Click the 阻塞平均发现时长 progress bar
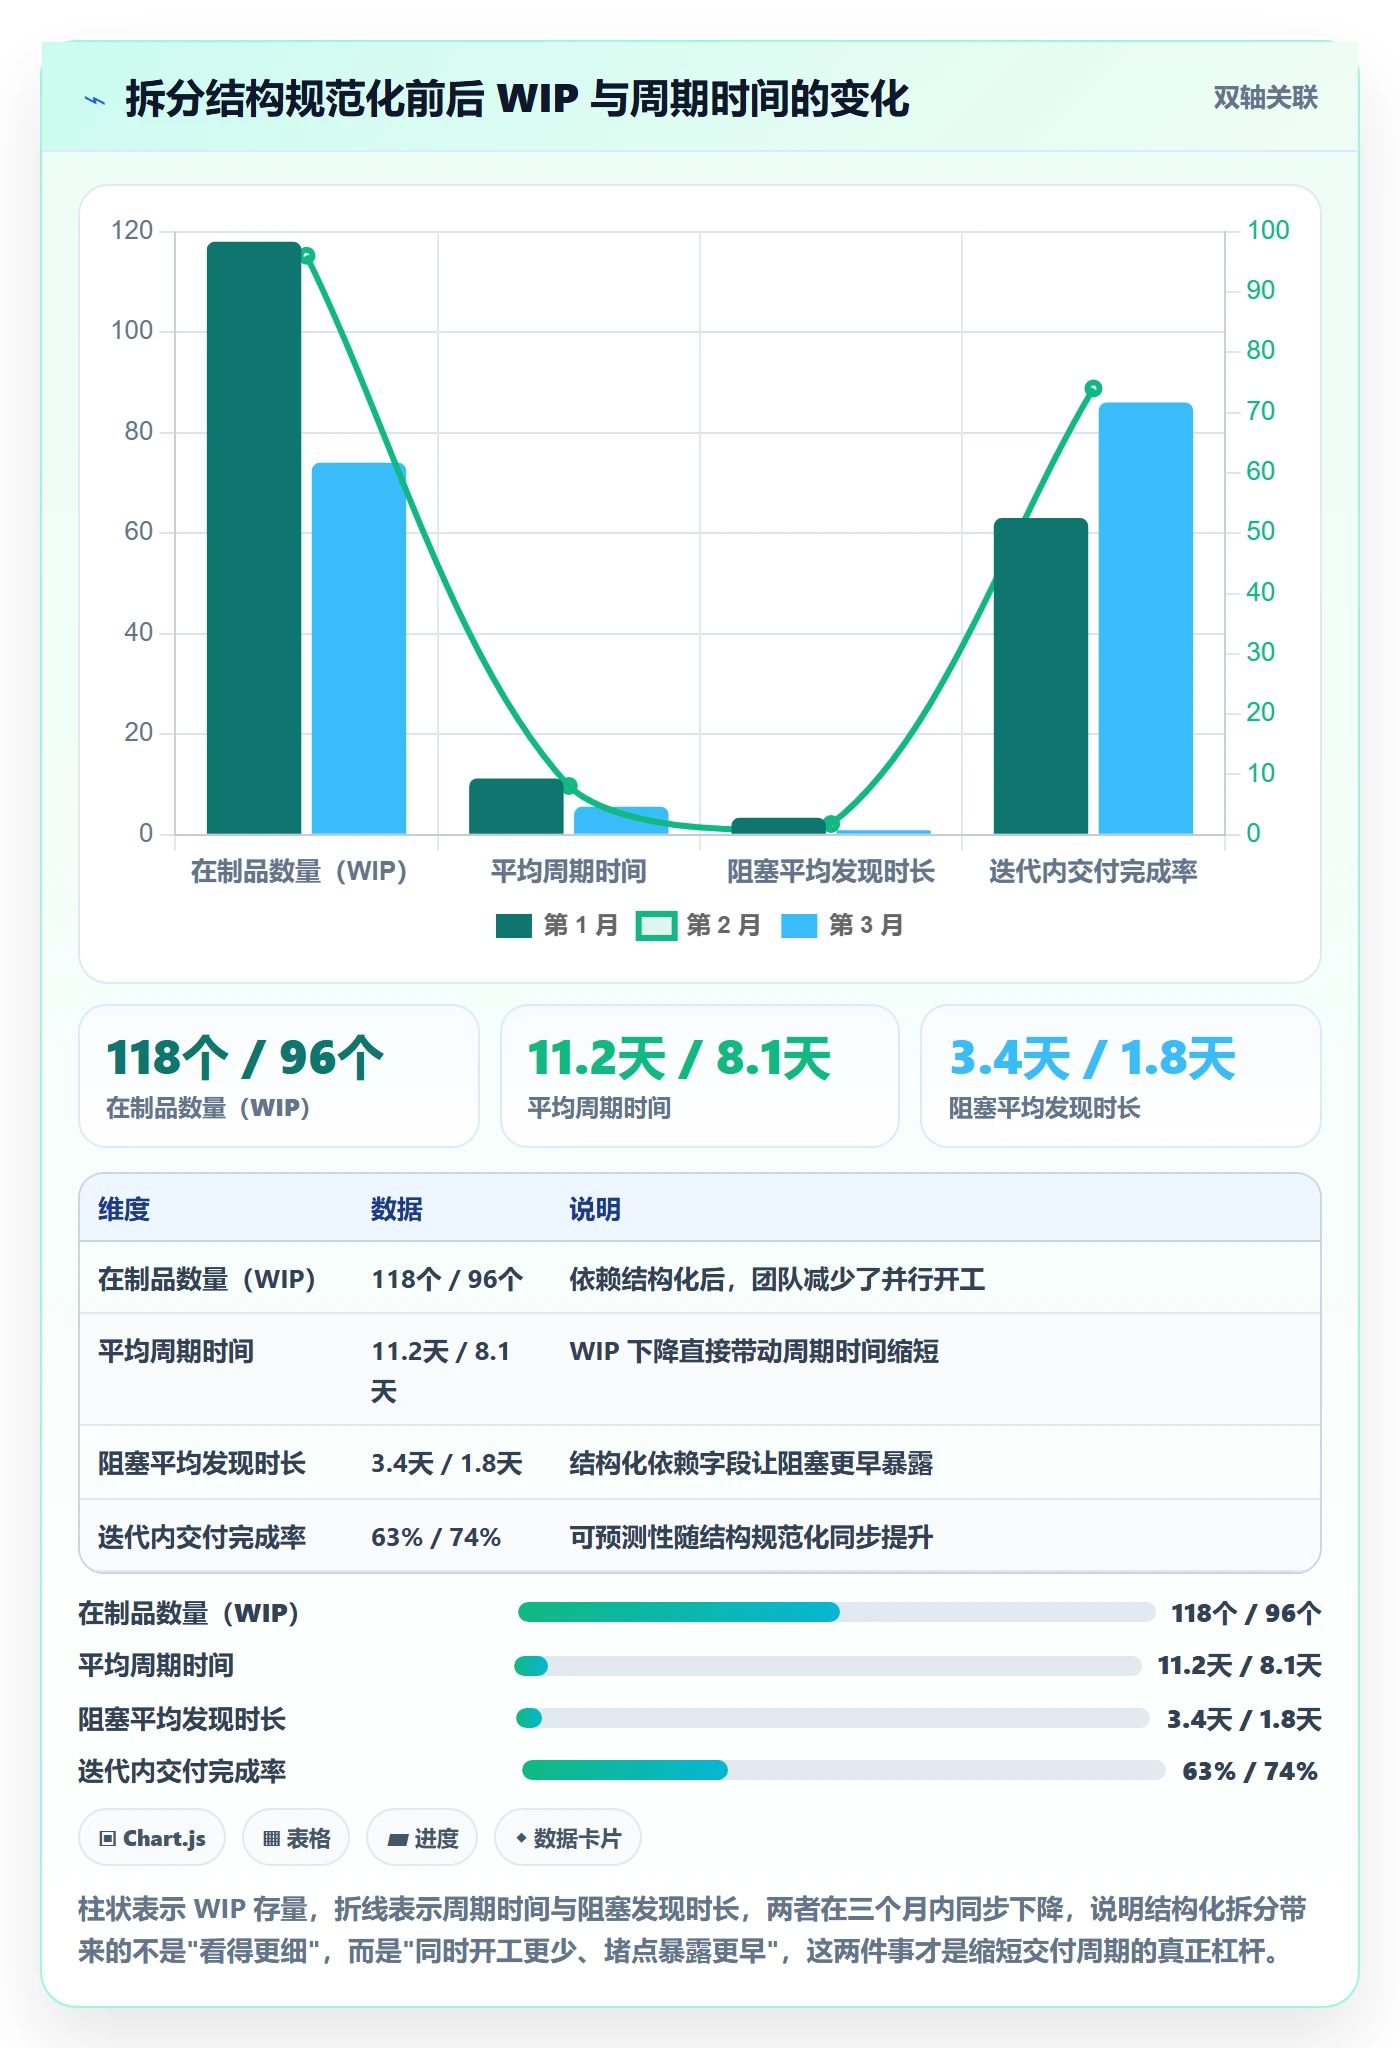Screen dimensions: 1400x2048 pos(833,1718)
